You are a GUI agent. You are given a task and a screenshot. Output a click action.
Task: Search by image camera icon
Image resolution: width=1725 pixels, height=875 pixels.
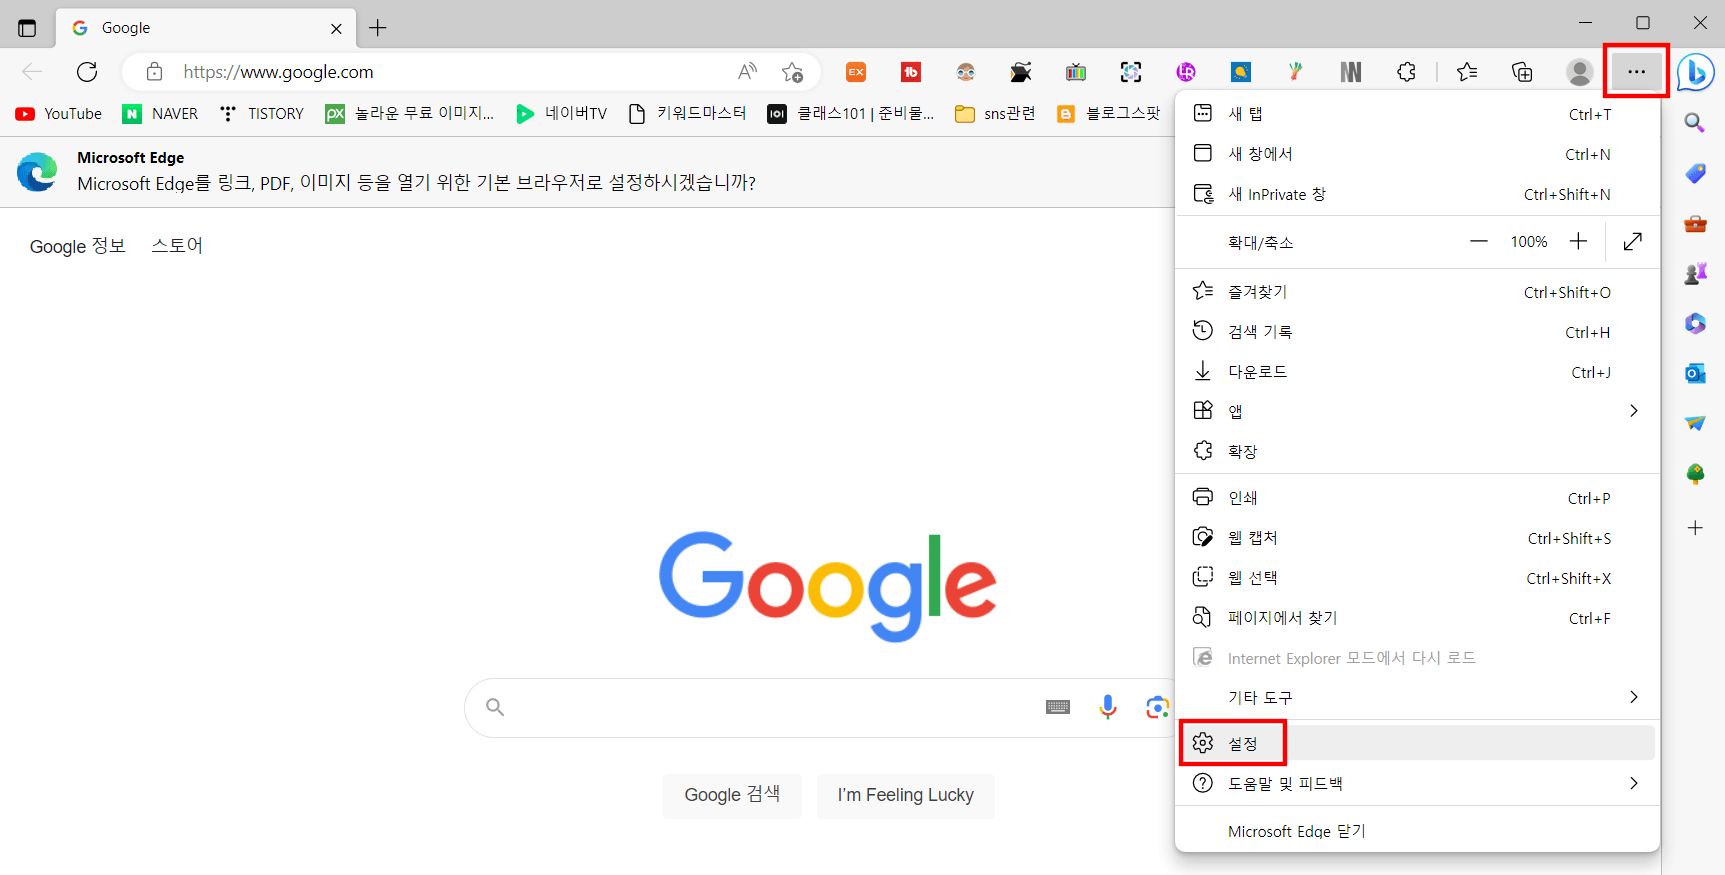[x=1157, y=707]
